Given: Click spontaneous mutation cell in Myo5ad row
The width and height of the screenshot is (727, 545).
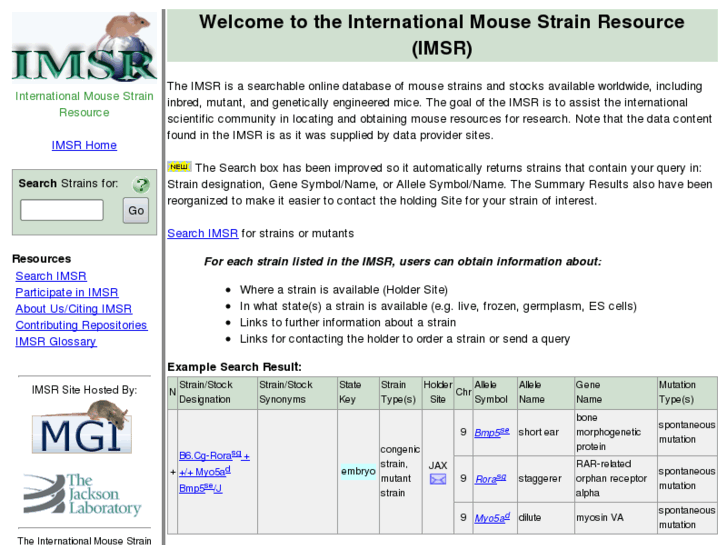Looking at the screenshot, I should pyautogui.click(x=687, y=518).
